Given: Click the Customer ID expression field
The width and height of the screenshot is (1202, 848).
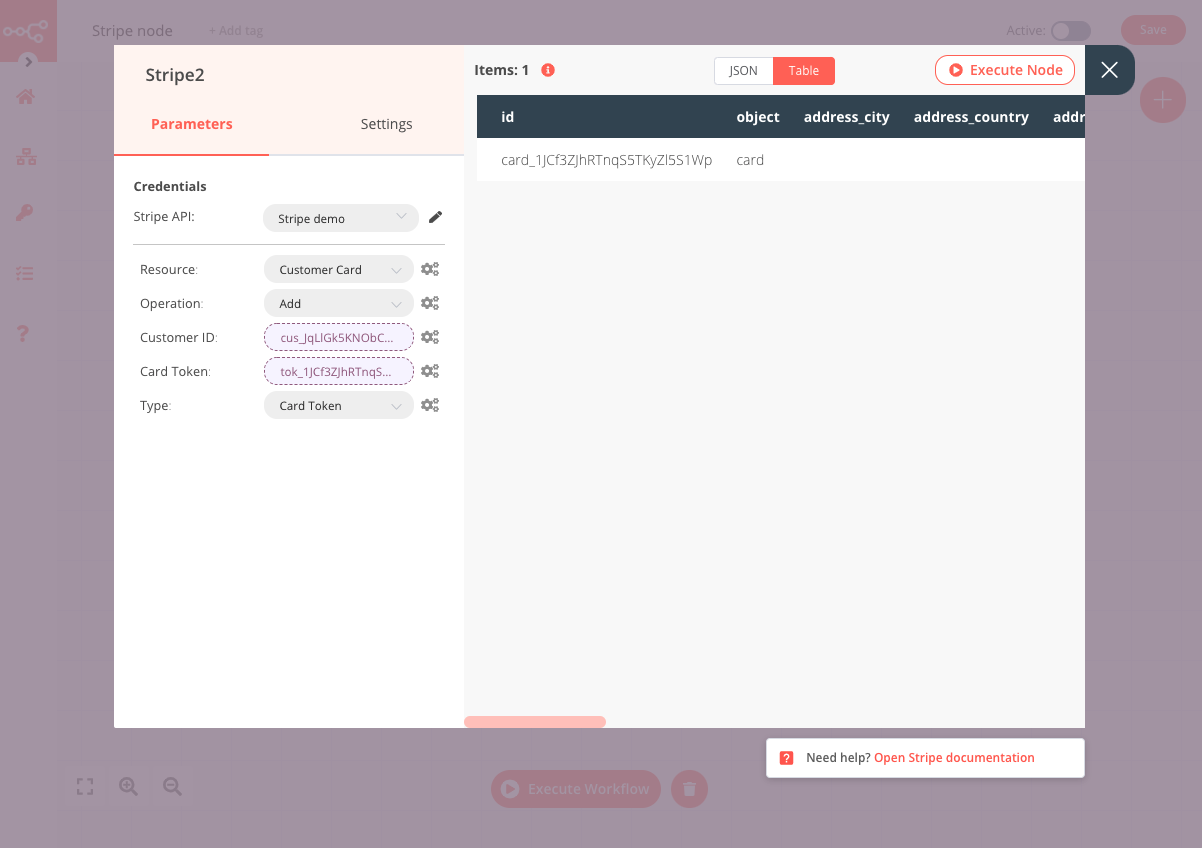Looking at the screenshot, I should pyautogui.click(x=338, y=338).
